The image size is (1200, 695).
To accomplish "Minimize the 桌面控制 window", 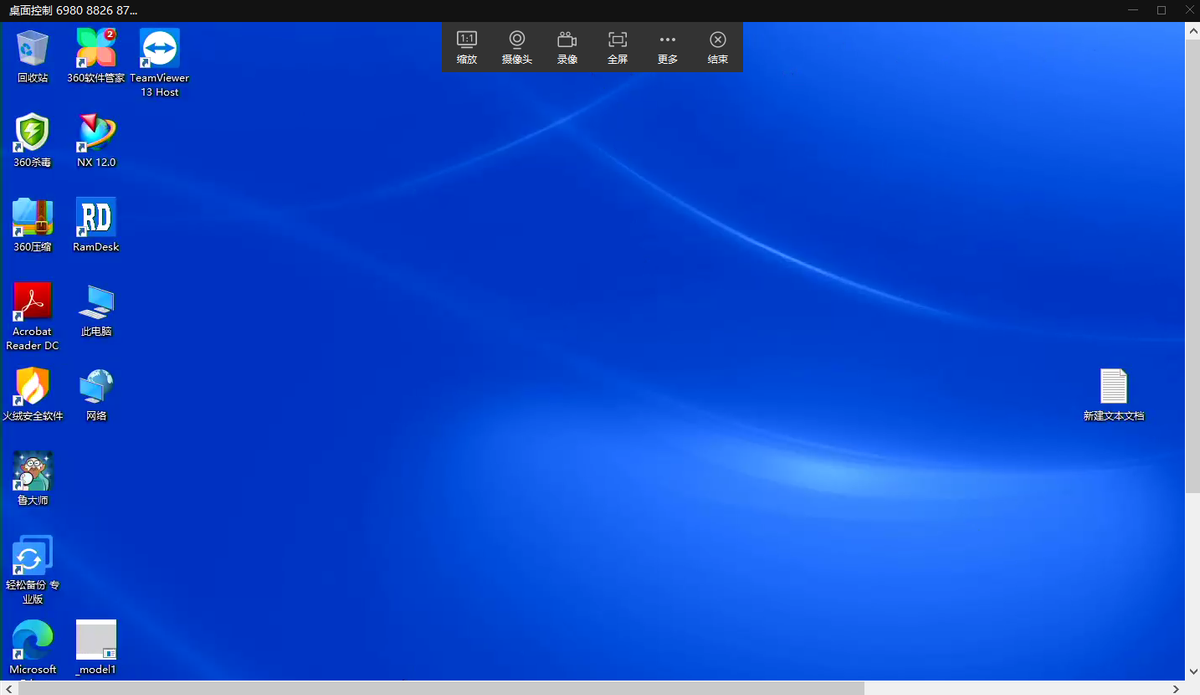I will click(1131, 10).
